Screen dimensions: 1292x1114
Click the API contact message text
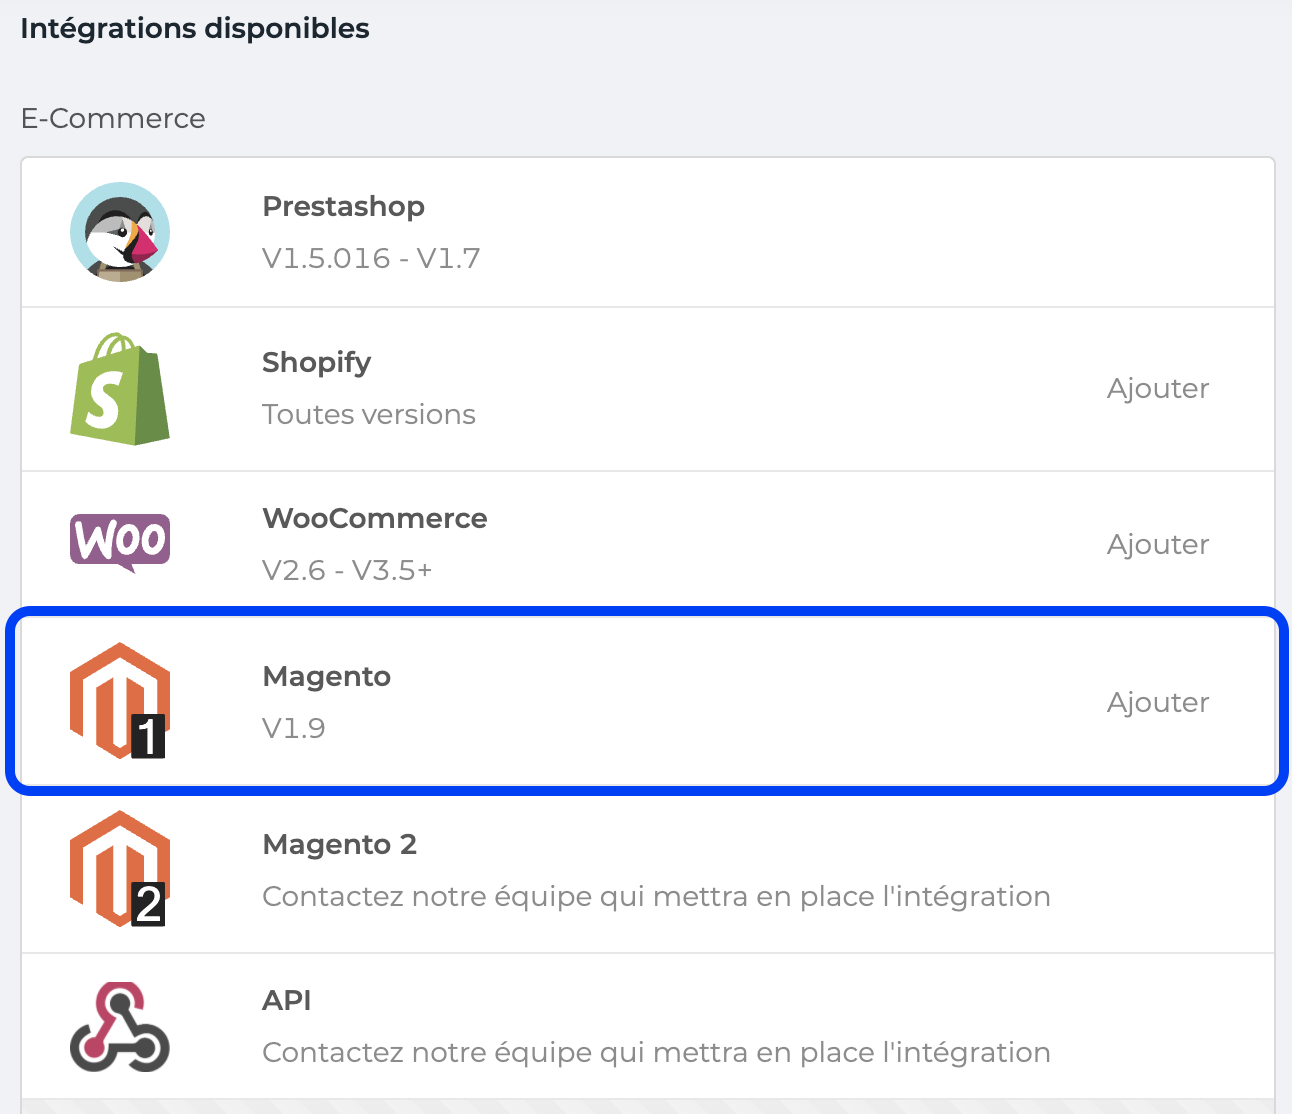tap(656, 1052)
